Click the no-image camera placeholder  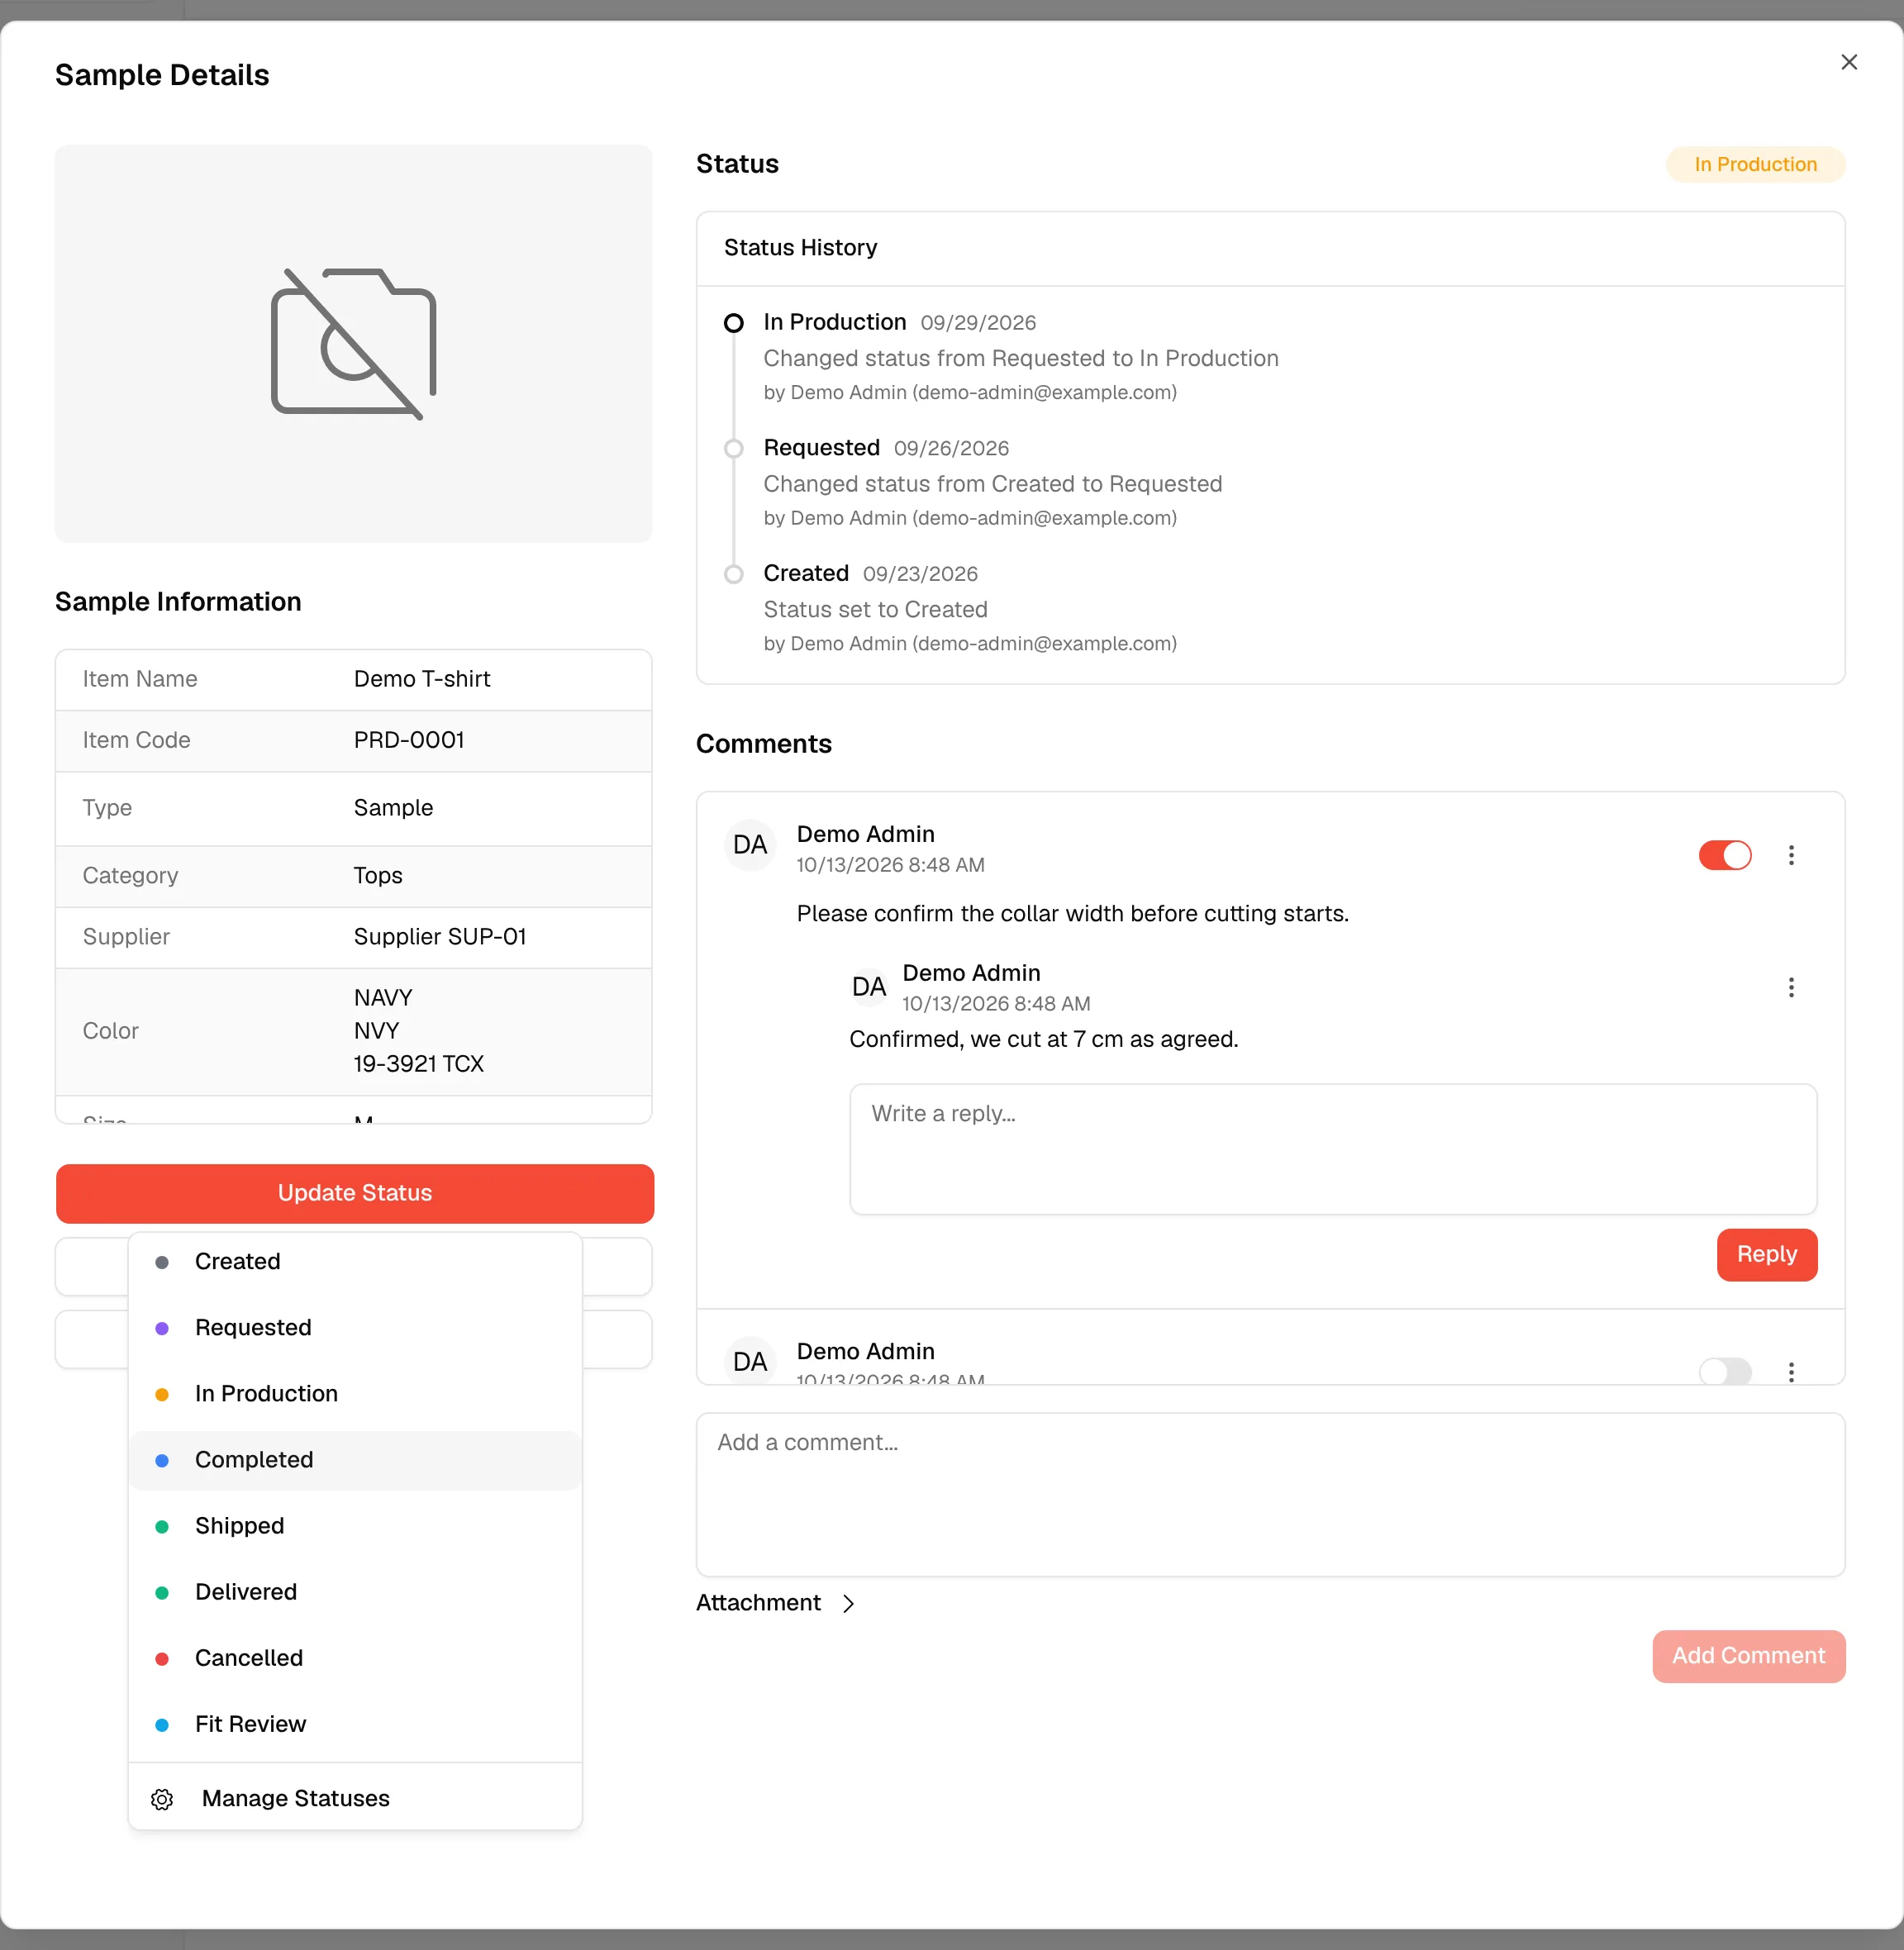click(353, 343)
